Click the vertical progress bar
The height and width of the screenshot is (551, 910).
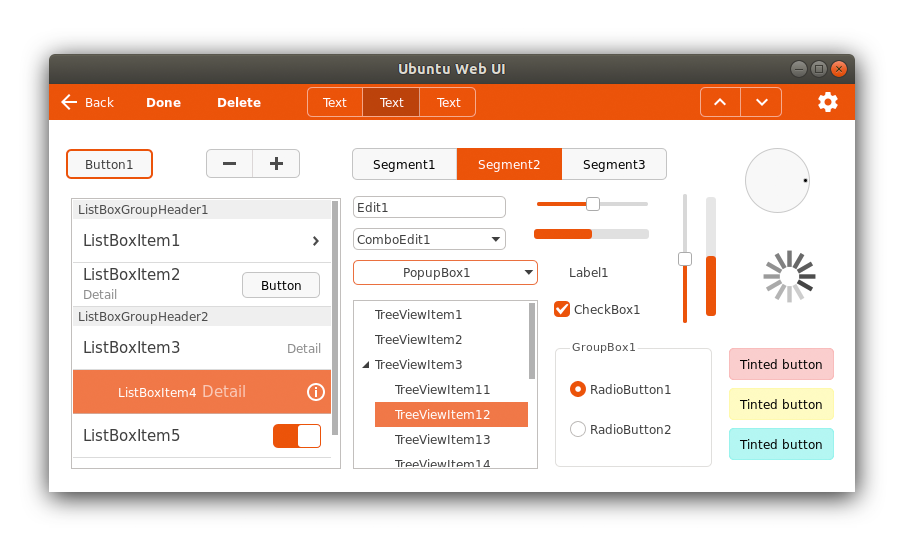coord(711,257)
